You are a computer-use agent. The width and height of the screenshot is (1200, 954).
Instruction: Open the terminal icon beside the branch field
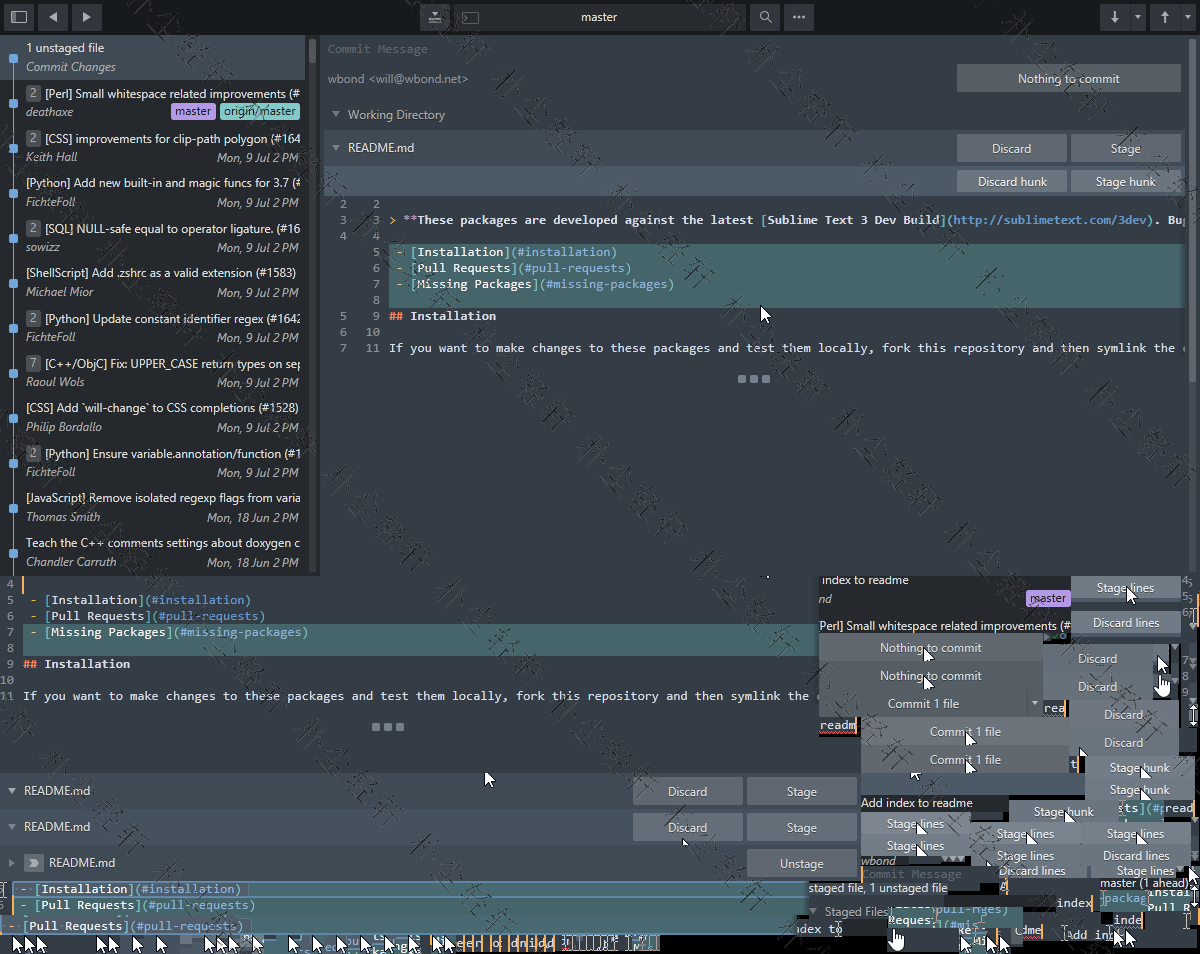click(468, 17)
